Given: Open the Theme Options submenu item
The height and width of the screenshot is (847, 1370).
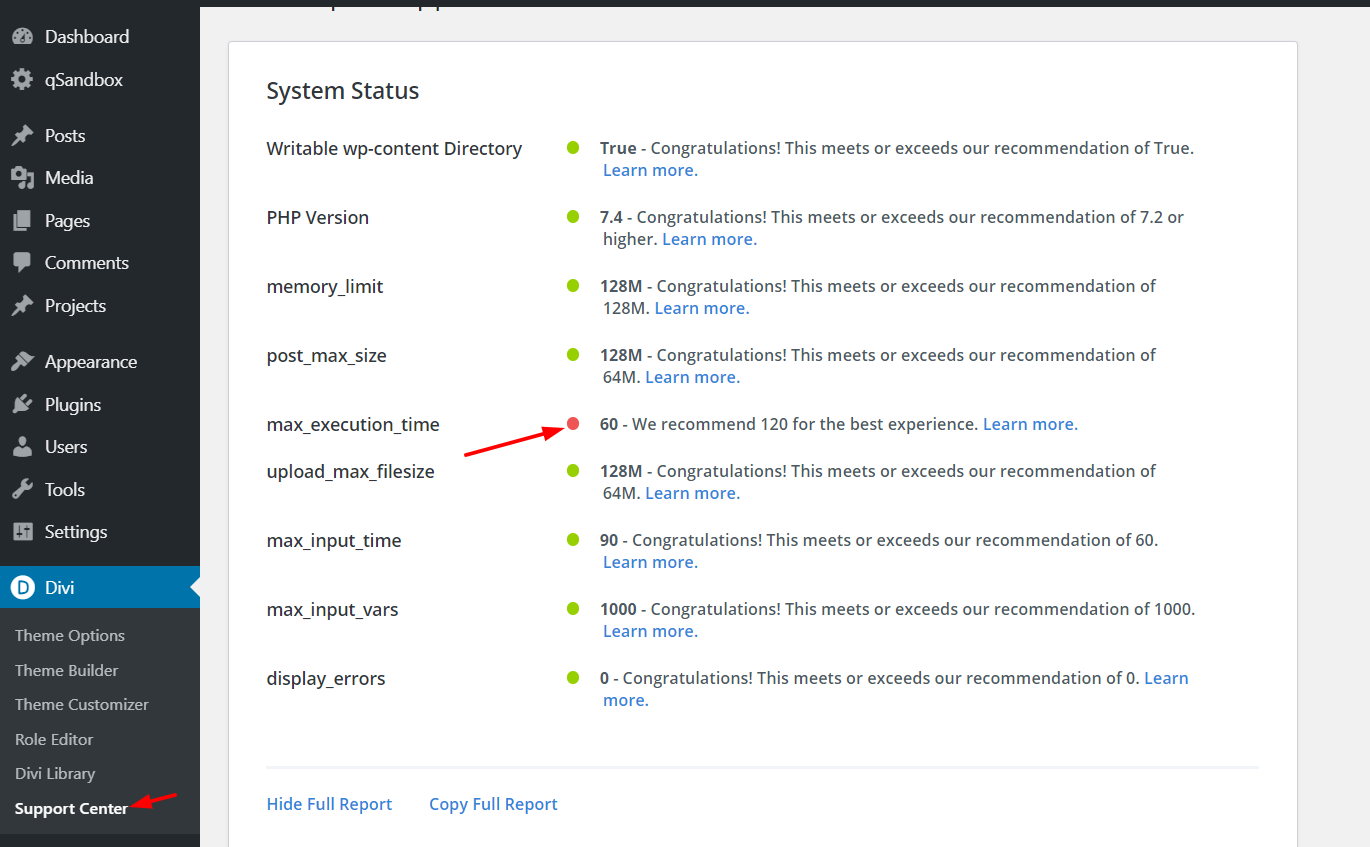Looking at the screenshot, I should pyautogui.click(x=70, y=636).
